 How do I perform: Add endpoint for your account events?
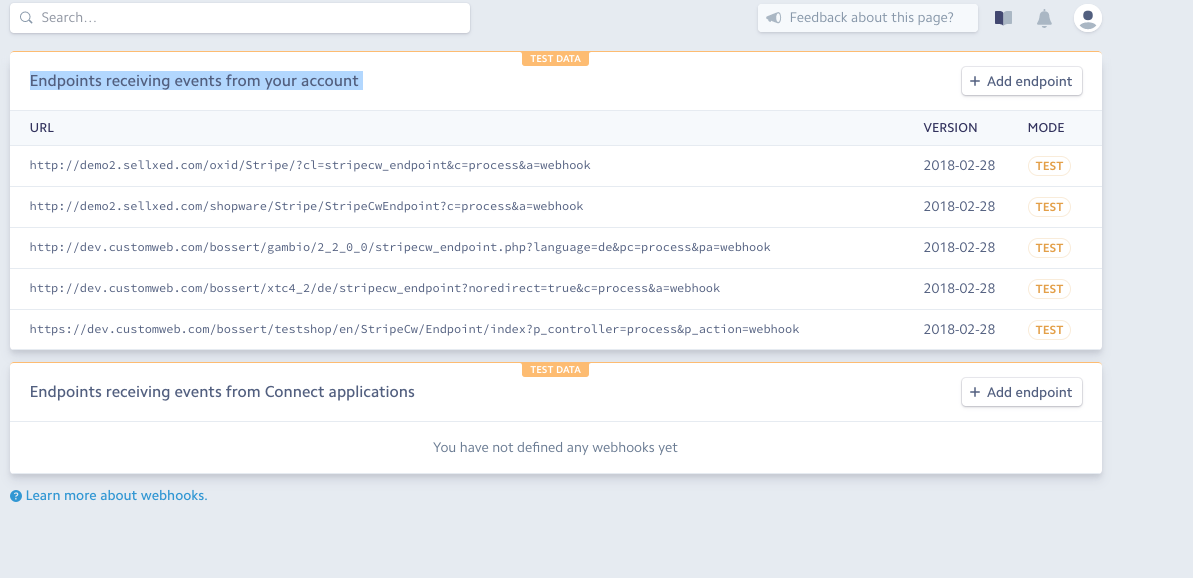(1022, 81)
